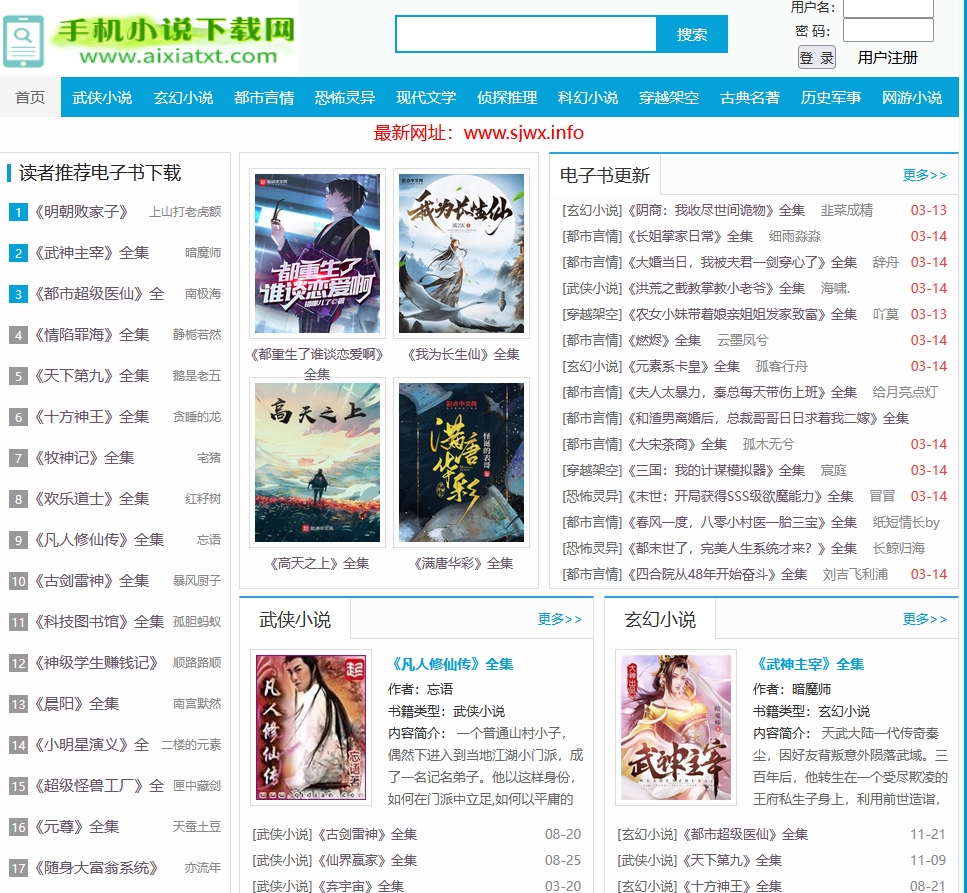Open the 《都重生了谁谈恋爱啊》 book cover
The height and width of the screenshot is (893, 967).
pos(317,254)
